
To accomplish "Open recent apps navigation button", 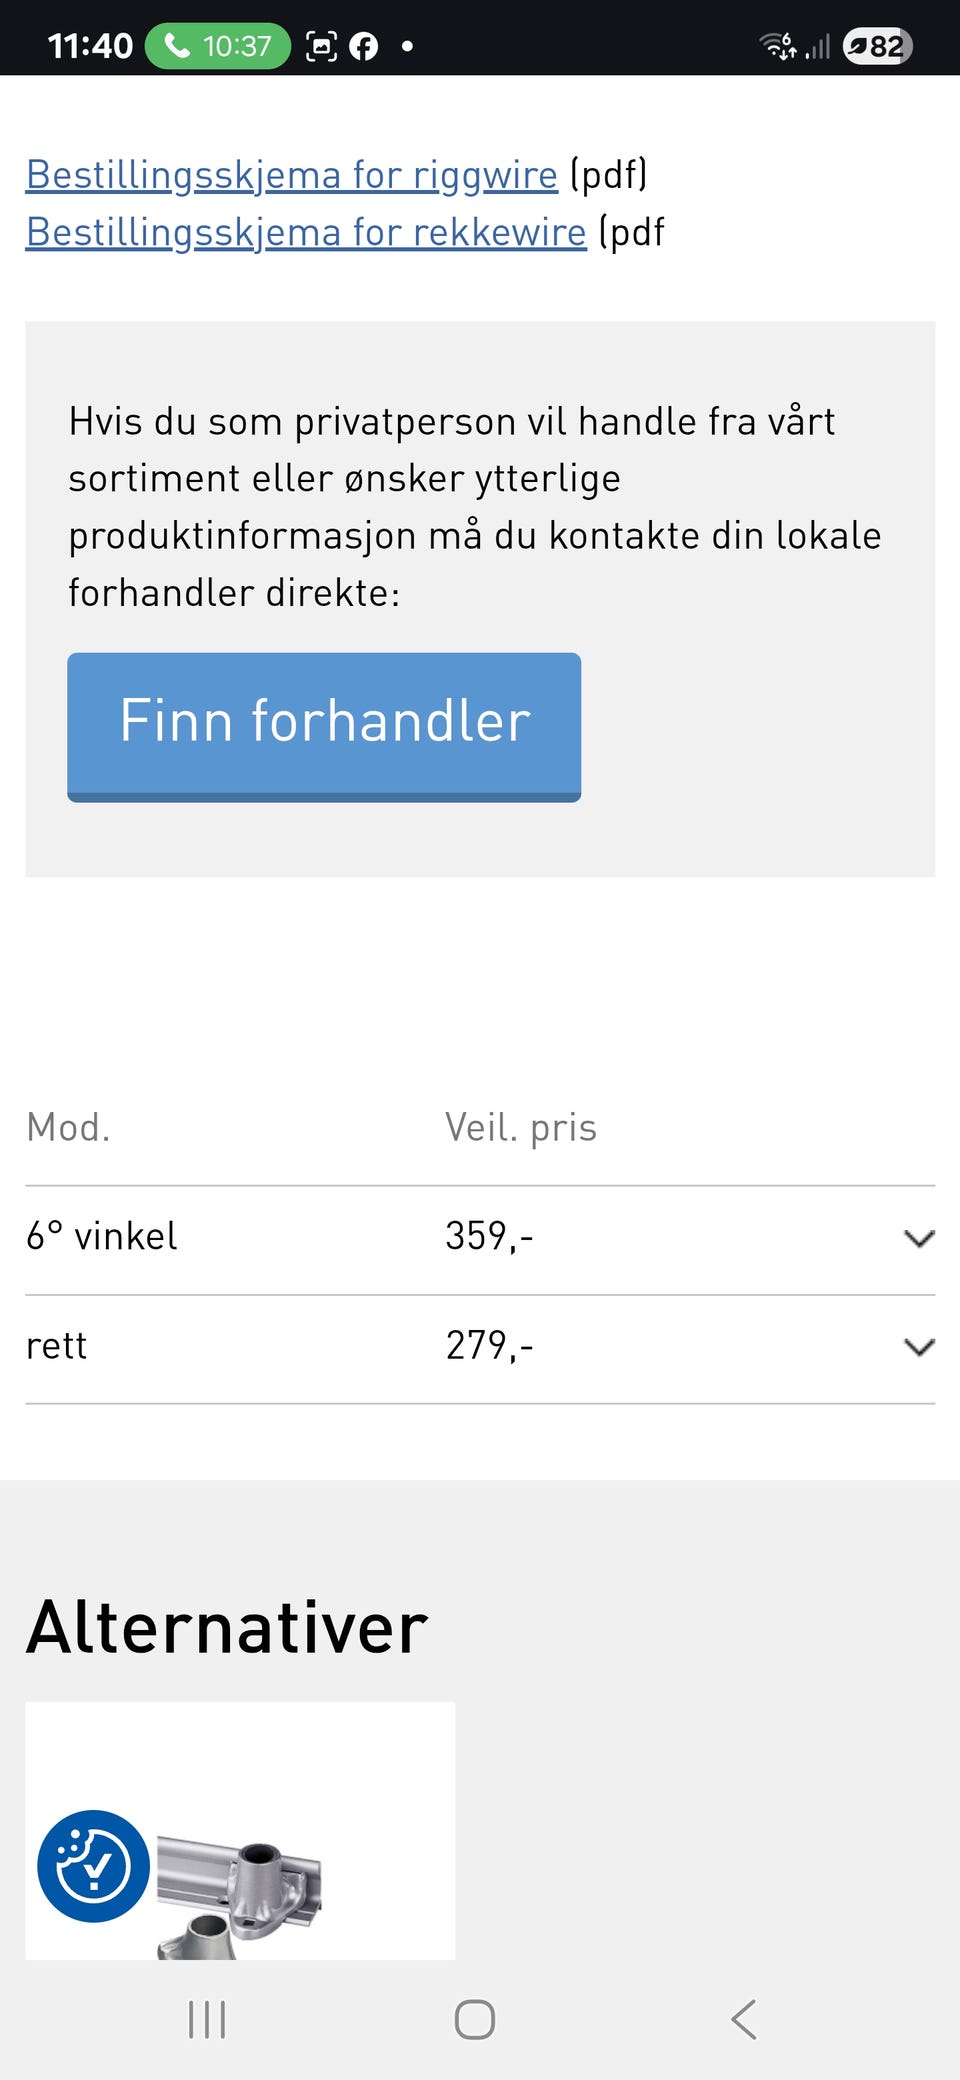I will pyautogui.click(x=207, y=2019).
